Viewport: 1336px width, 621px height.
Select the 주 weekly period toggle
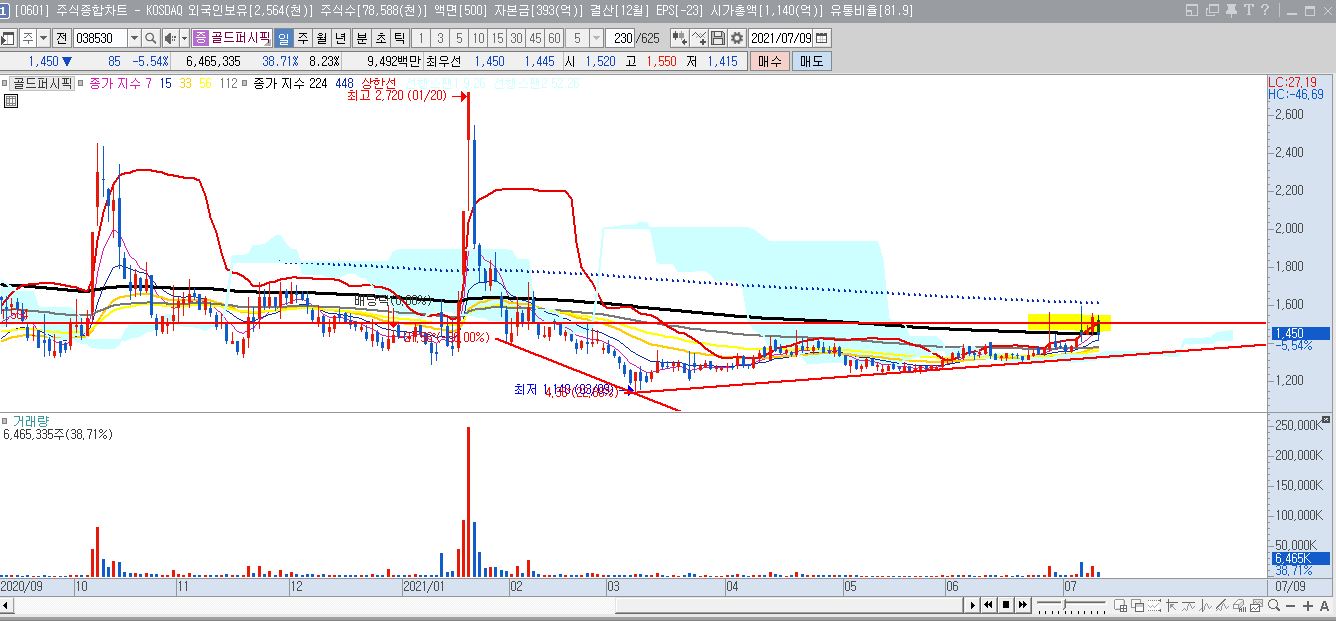pyautogui.click(x=302, y=38)
